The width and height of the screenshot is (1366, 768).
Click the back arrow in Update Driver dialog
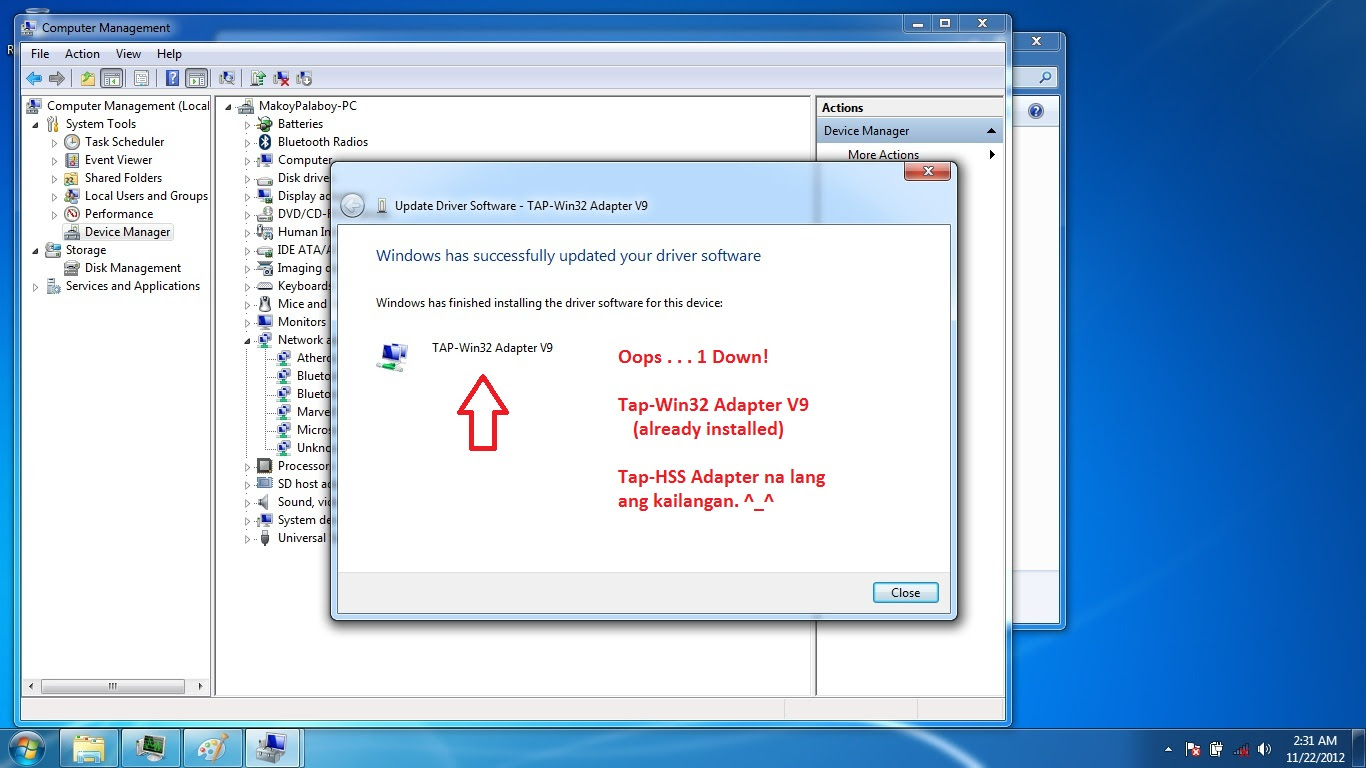[352, 205]
